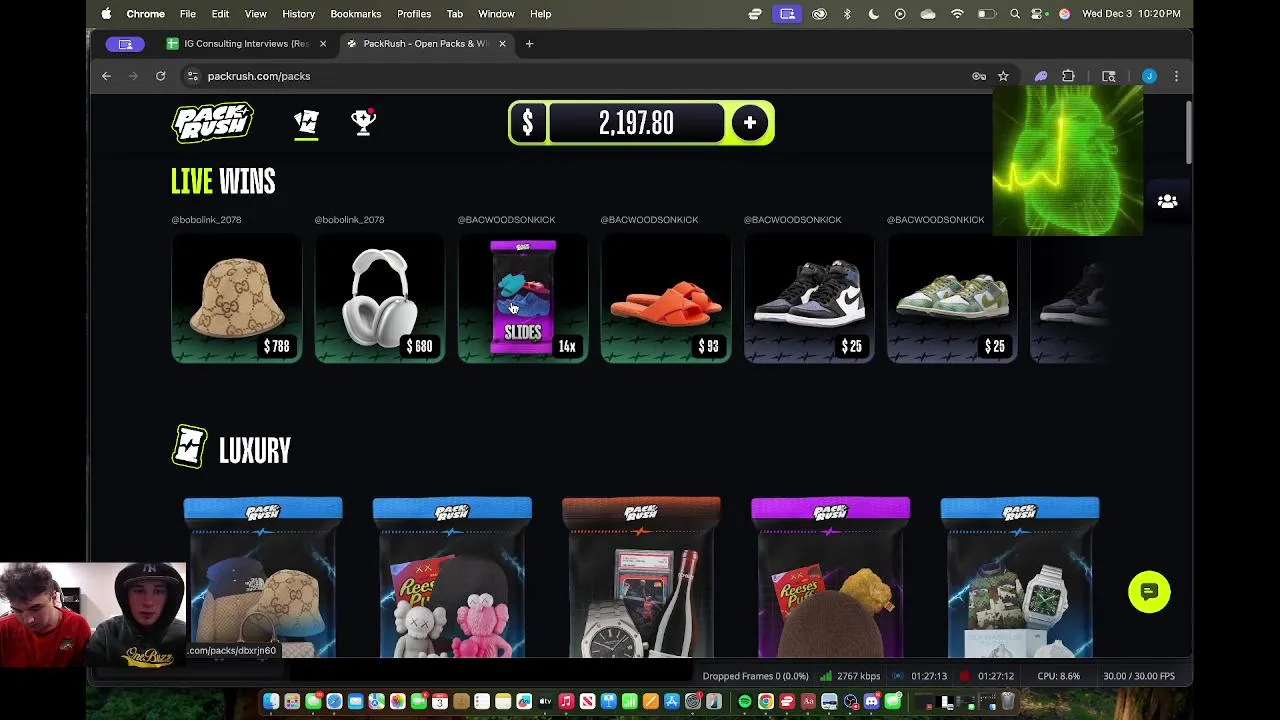Open the Luxury pack with camo jacket
This screenshot has height=720, width=1280.
(1019, 577)
